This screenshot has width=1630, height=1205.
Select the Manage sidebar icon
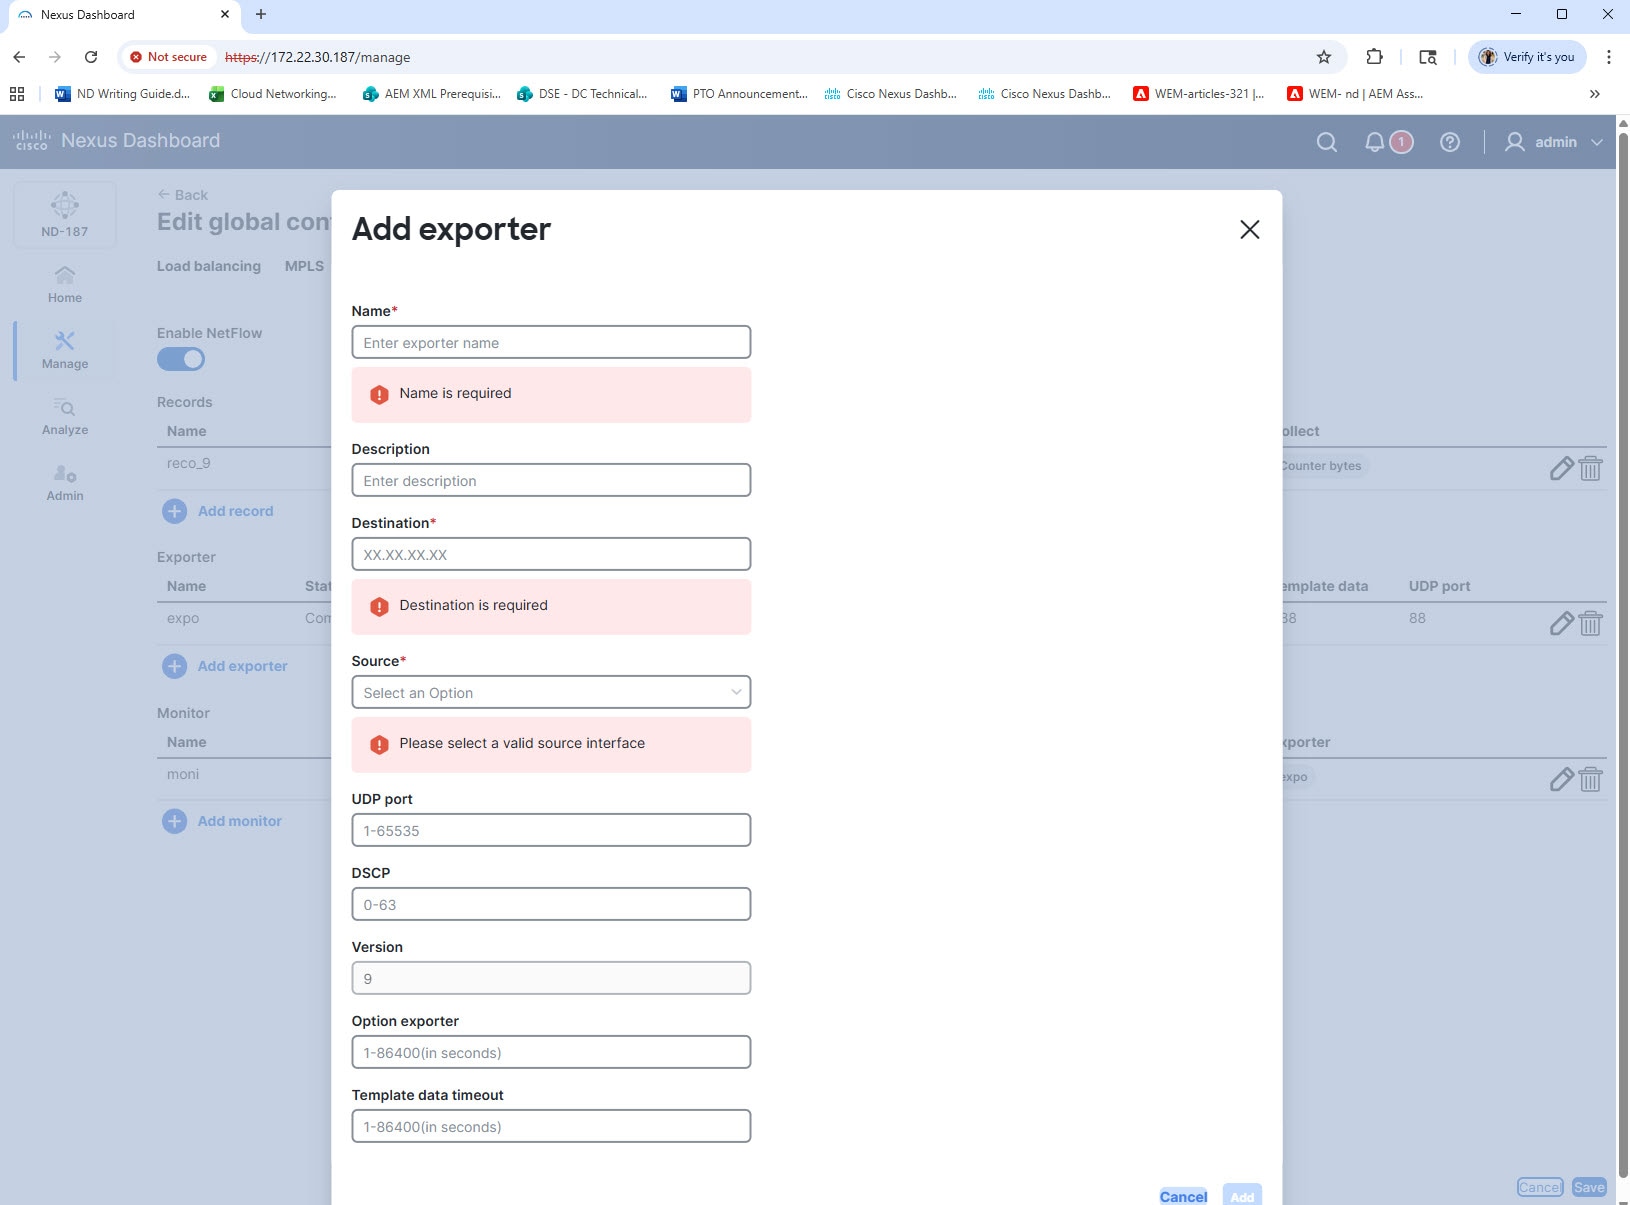(64, 350)
